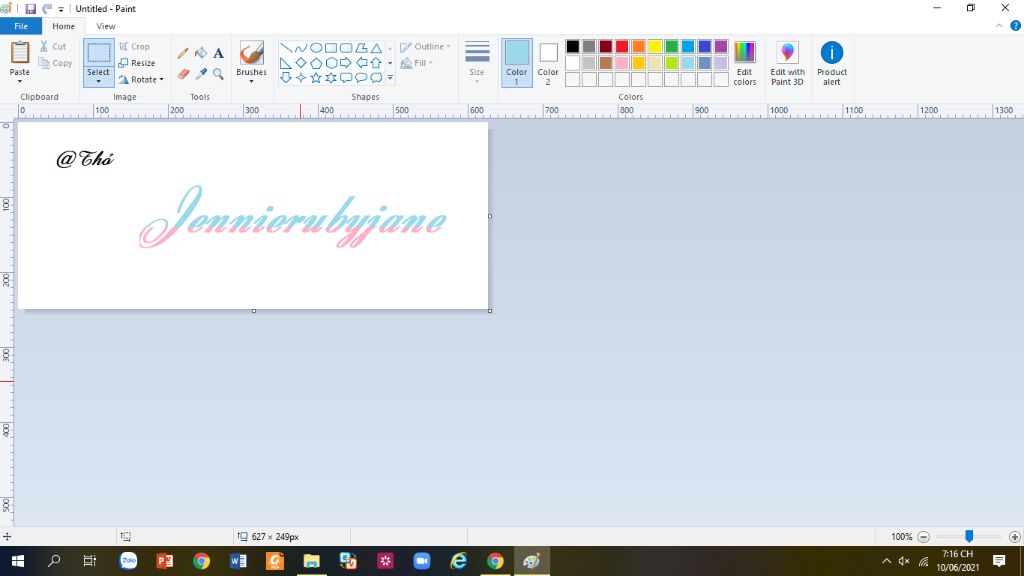Pick the Eraser tool
1024x576 pixels.
tap(184, 74)
